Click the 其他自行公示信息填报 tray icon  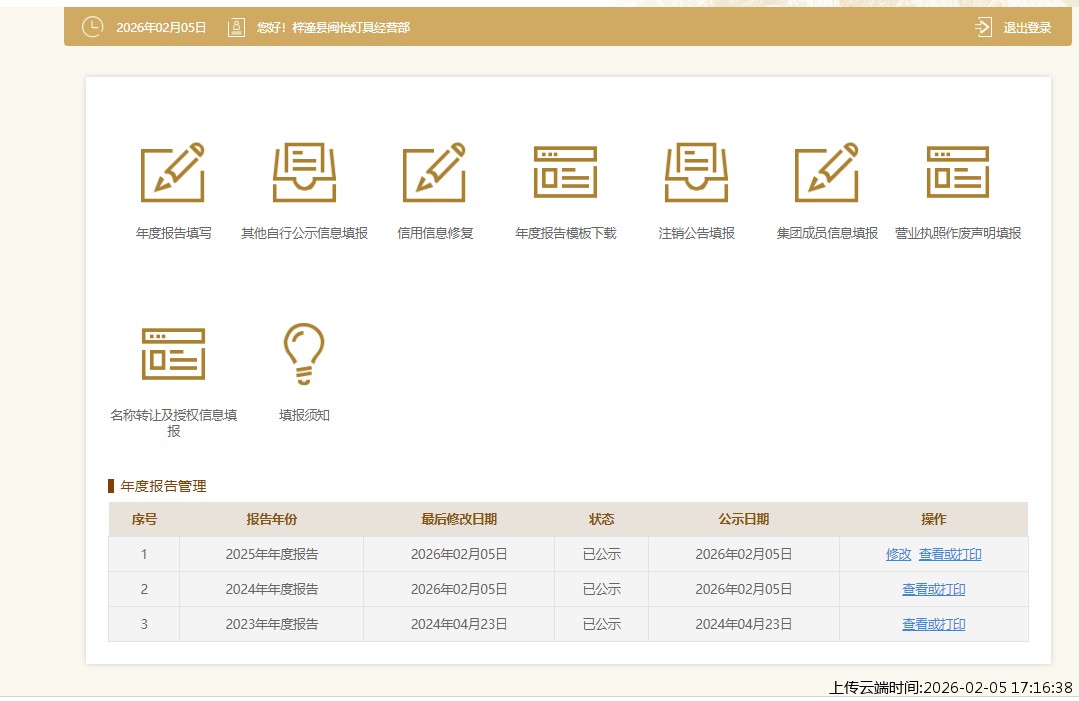304,172
